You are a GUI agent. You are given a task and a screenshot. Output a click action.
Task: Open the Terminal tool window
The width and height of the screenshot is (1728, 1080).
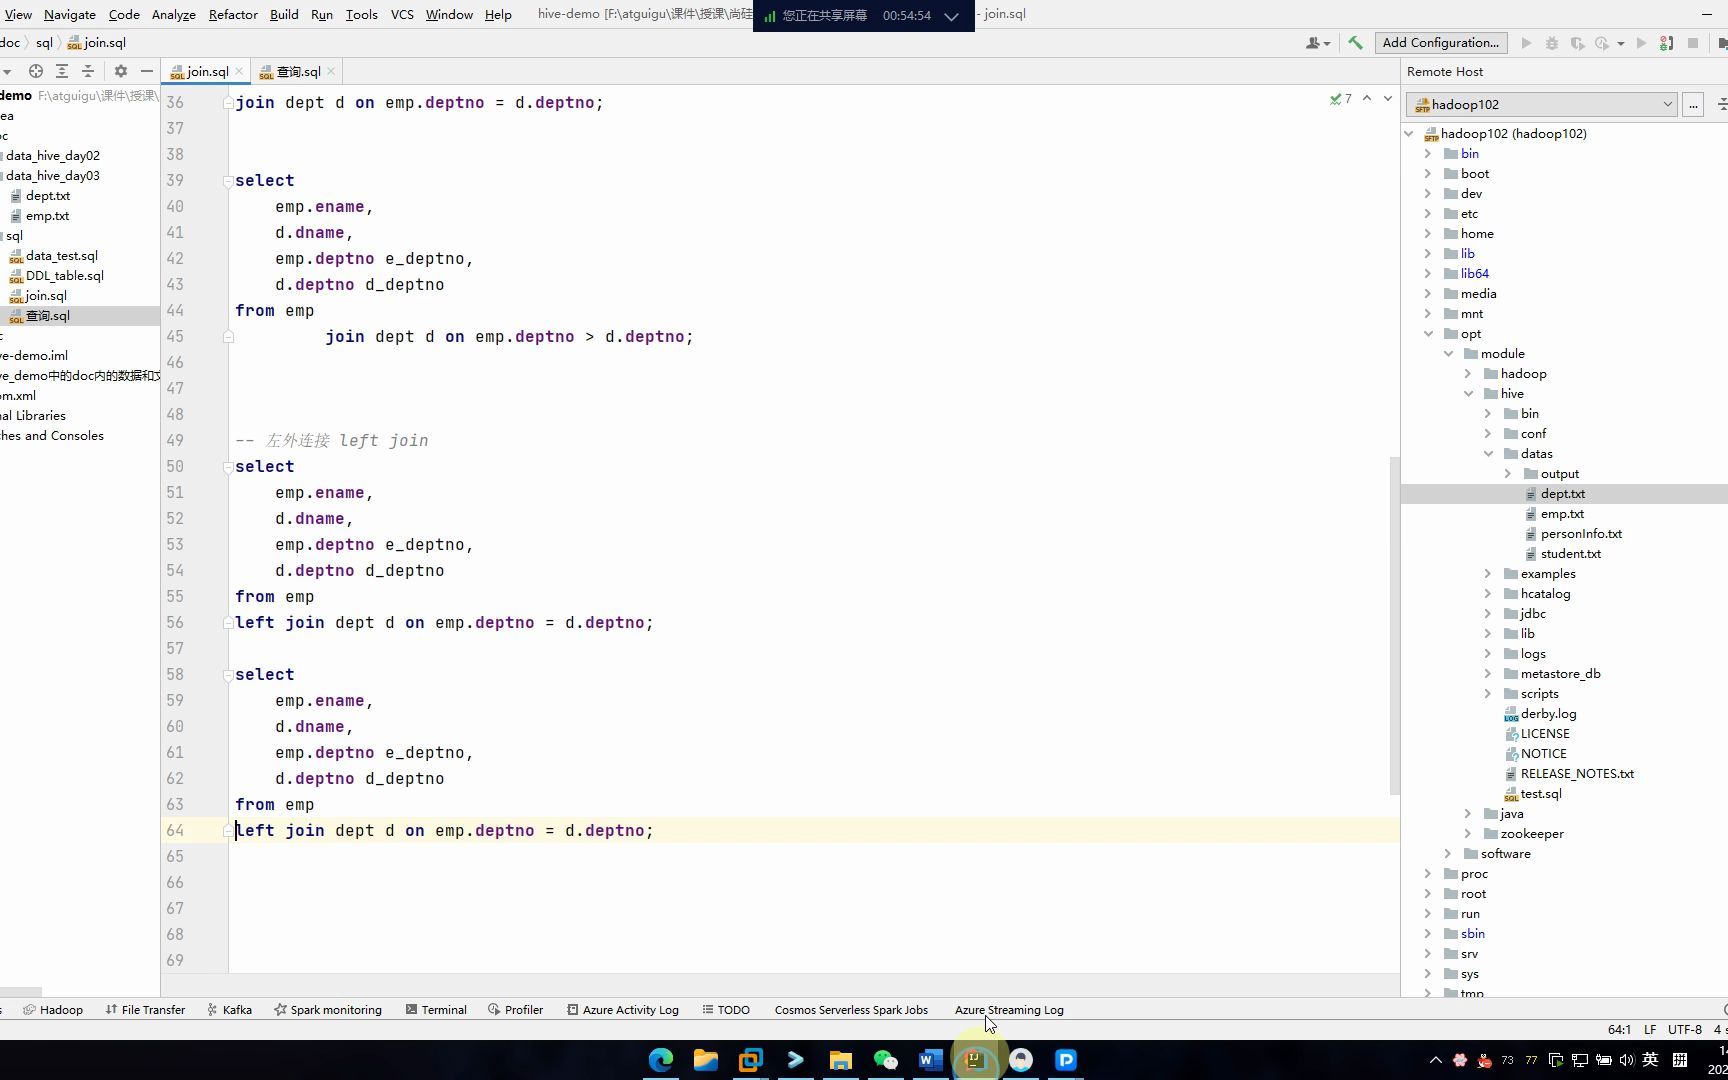point(436,1010)
